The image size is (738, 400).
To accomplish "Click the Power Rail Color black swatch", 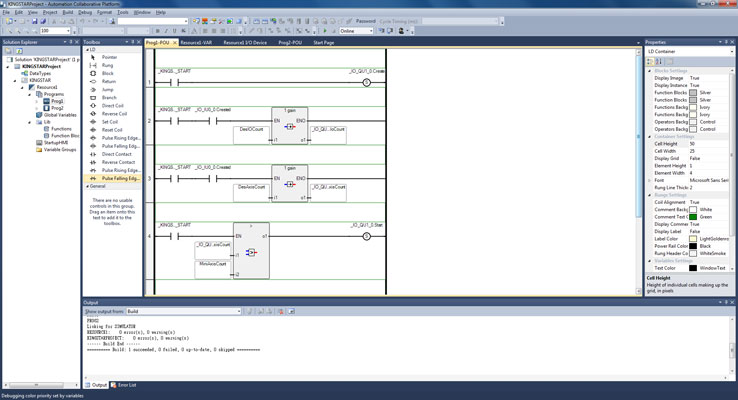I will tap(693, 246).
